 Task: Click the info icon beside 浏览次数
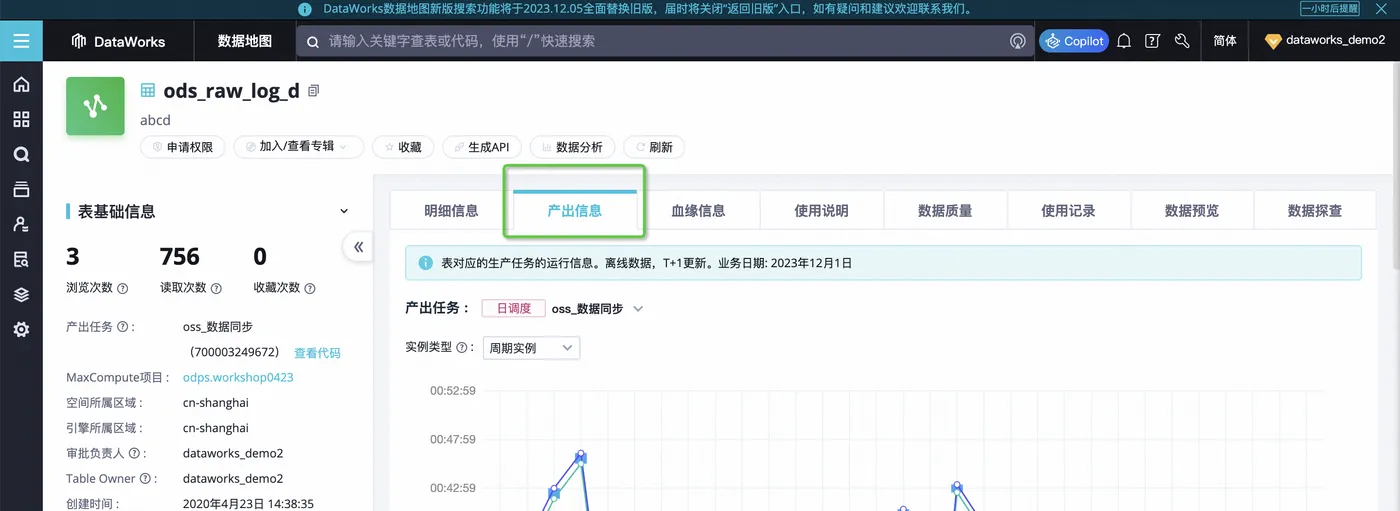click(123, 288)
